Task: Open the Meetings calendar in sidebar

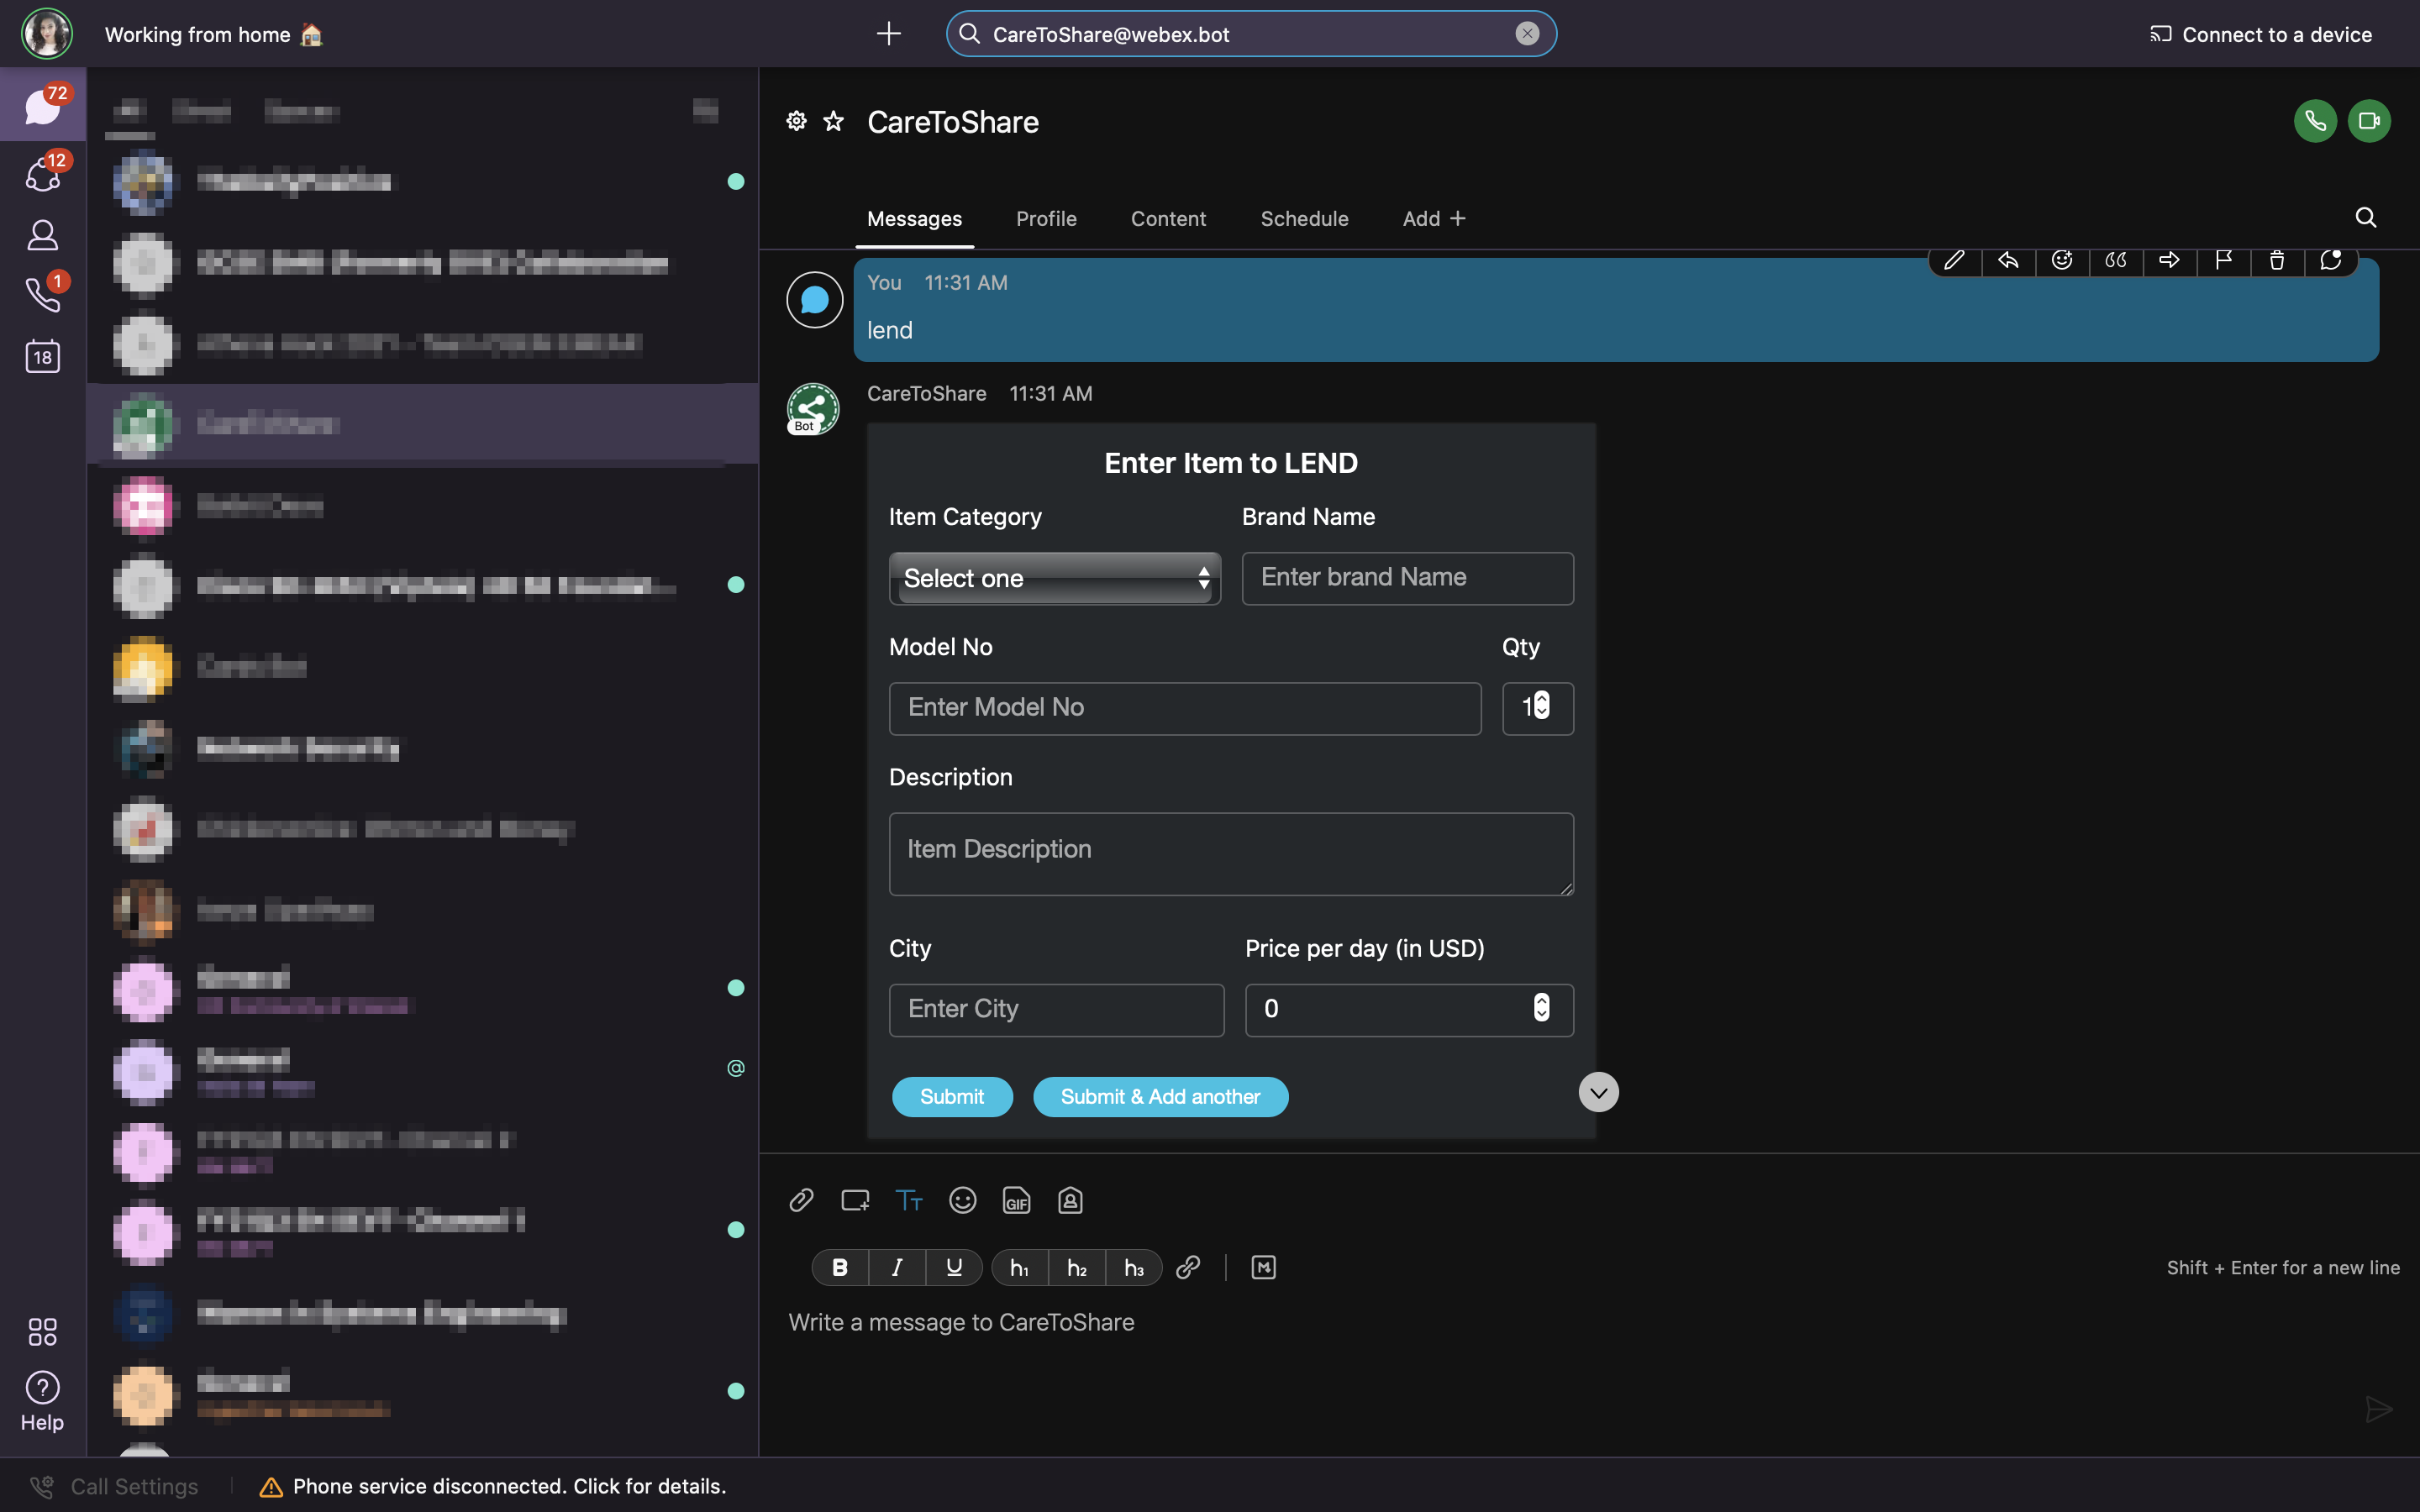Action: (42, 357)
